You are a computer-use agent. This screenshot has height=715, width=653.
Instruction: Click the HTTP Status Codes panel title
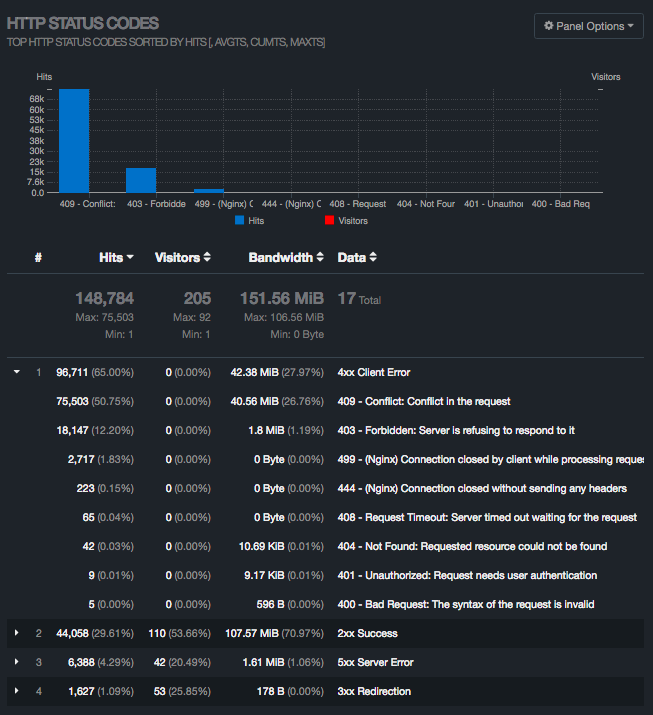tap(83, 22)
